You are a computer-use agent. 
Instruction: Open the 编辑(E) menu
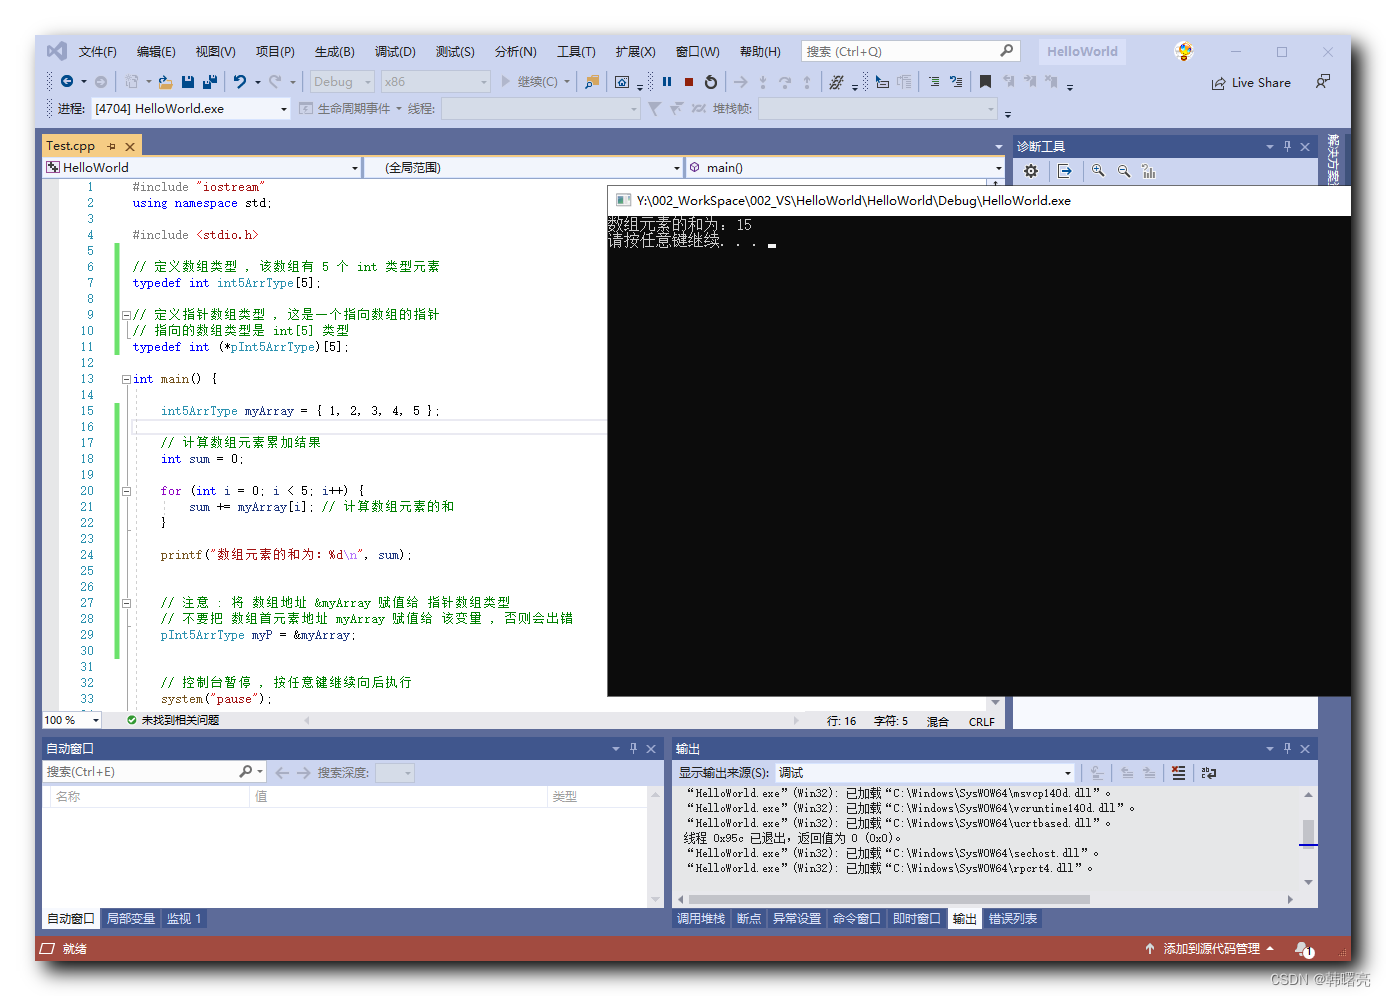point(156,52)
